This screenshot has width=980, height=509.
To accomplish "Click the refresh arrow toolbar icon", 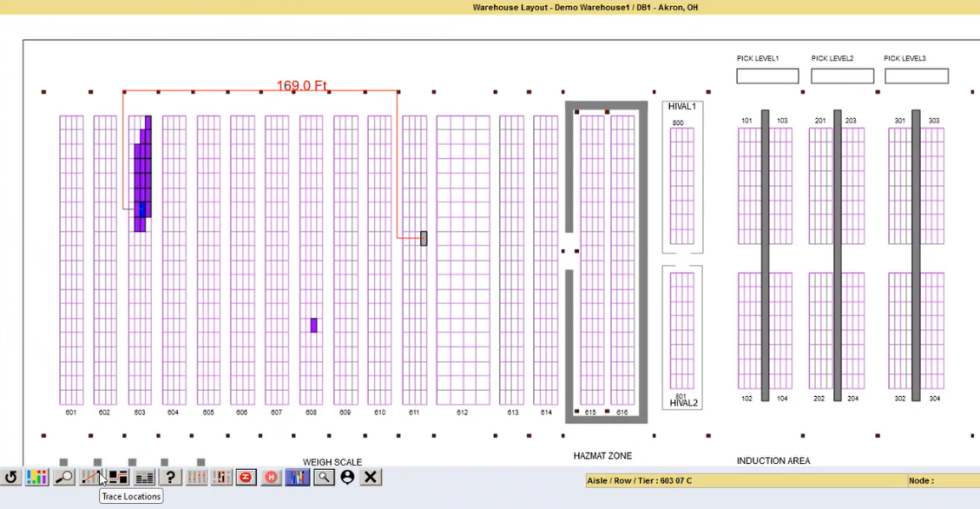I will [11, 477].
